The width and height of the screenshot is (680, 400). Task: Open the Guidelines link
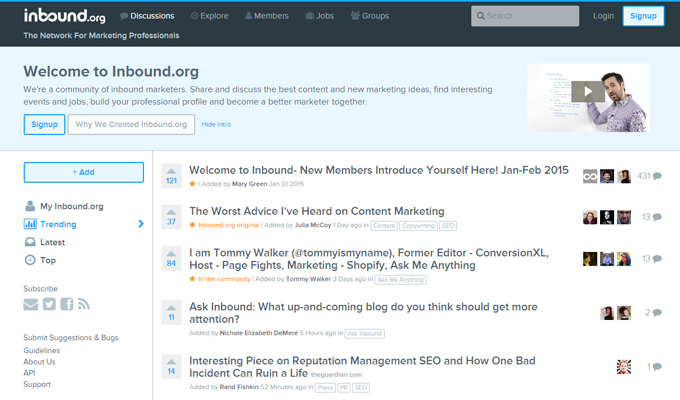pyautogui.click(x=42, y=350)
